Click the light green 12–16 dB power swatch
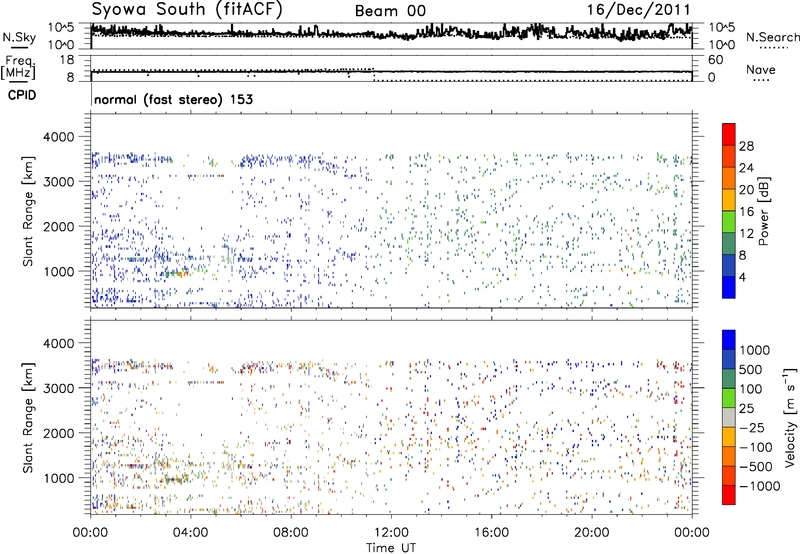The width and height of the screenshot is (800, 554). (x=729, y=222)
